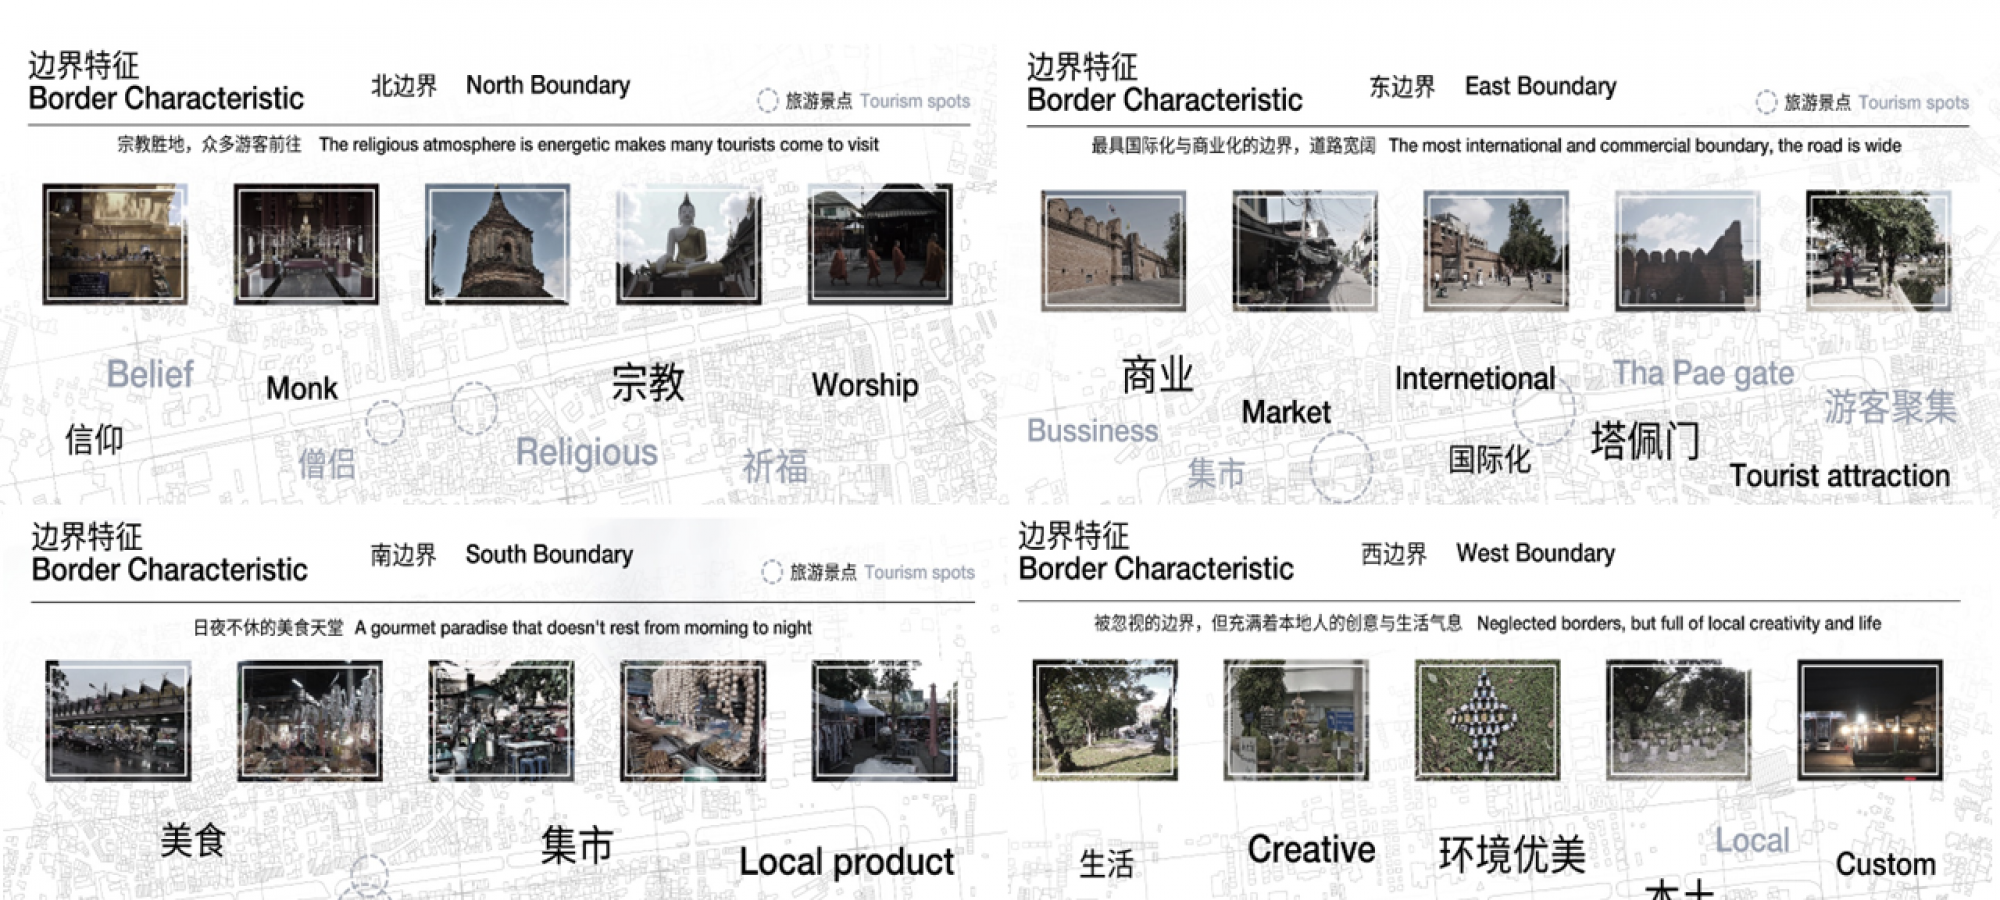
Task: Click the East Boundary heading
Action: point(1539,86)
